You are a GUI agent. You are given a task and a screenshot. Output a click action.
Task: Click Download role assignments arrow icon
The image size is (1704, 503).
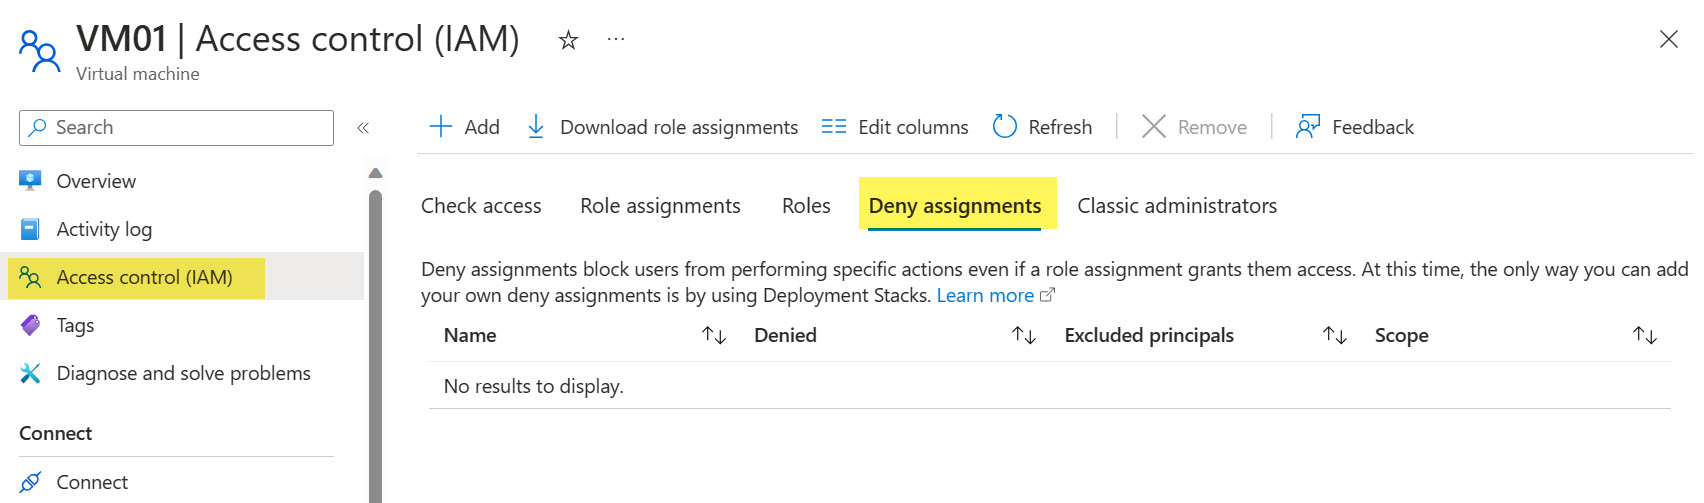click(536, 127)
